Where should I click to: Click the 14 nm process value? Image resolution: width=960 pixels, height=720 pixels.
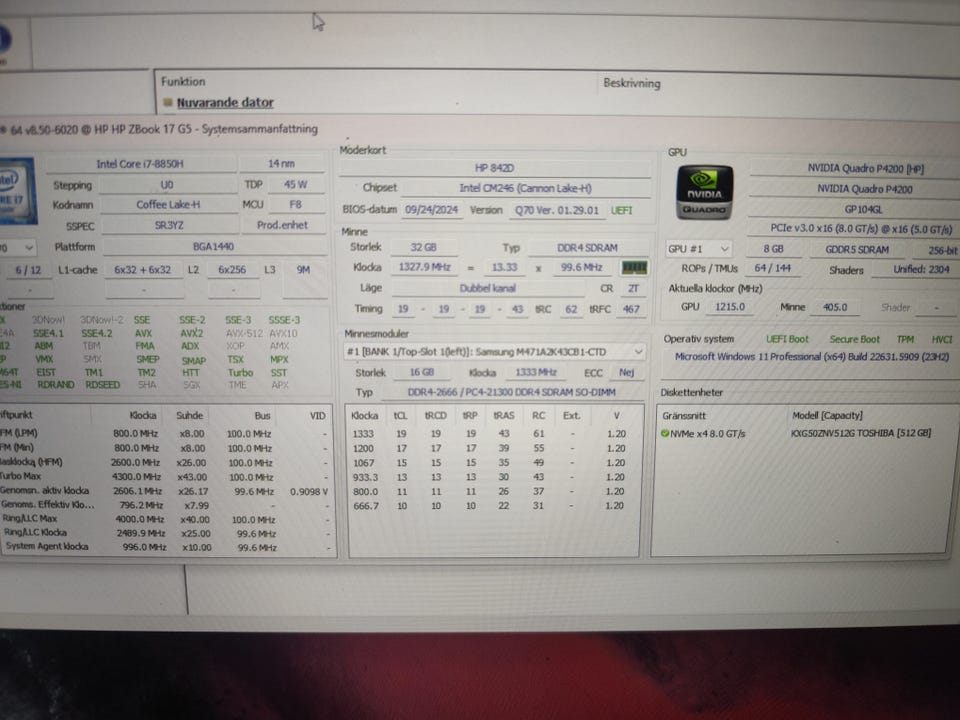coord(282,164)
